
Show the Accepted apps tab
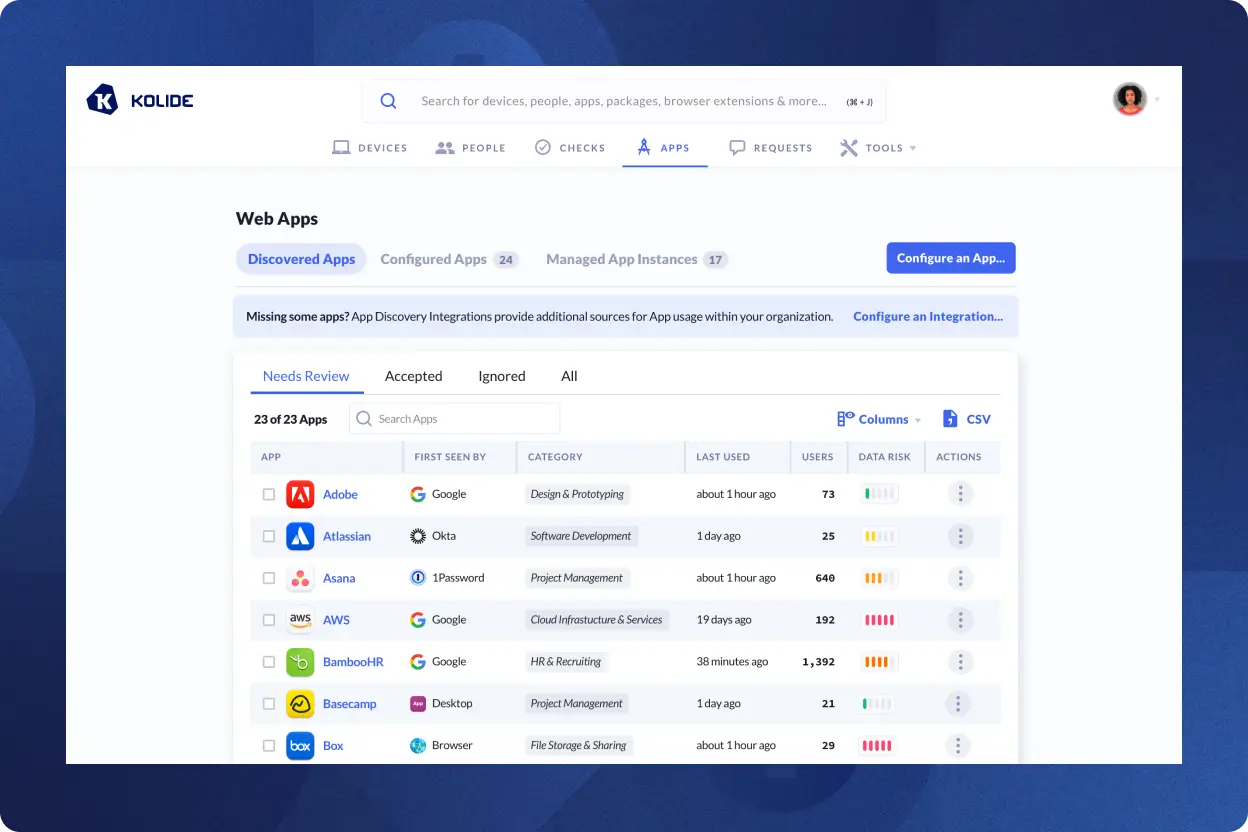tap(413, 376)
